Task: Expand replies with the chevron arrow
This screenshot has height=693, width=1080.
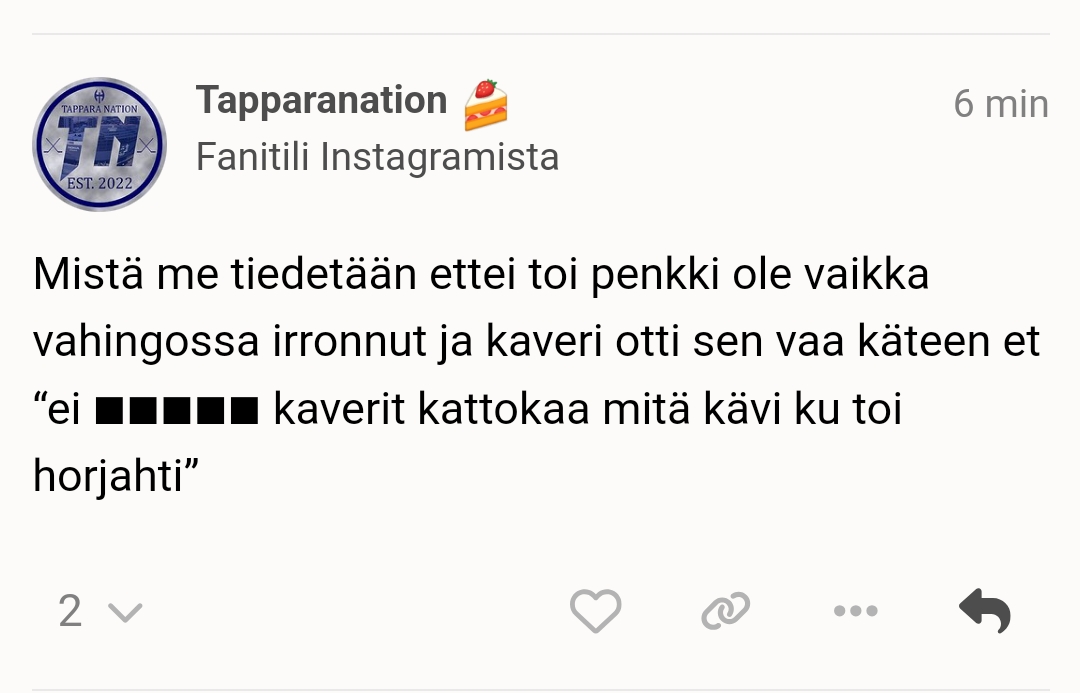Action: (x=125, y=612)
